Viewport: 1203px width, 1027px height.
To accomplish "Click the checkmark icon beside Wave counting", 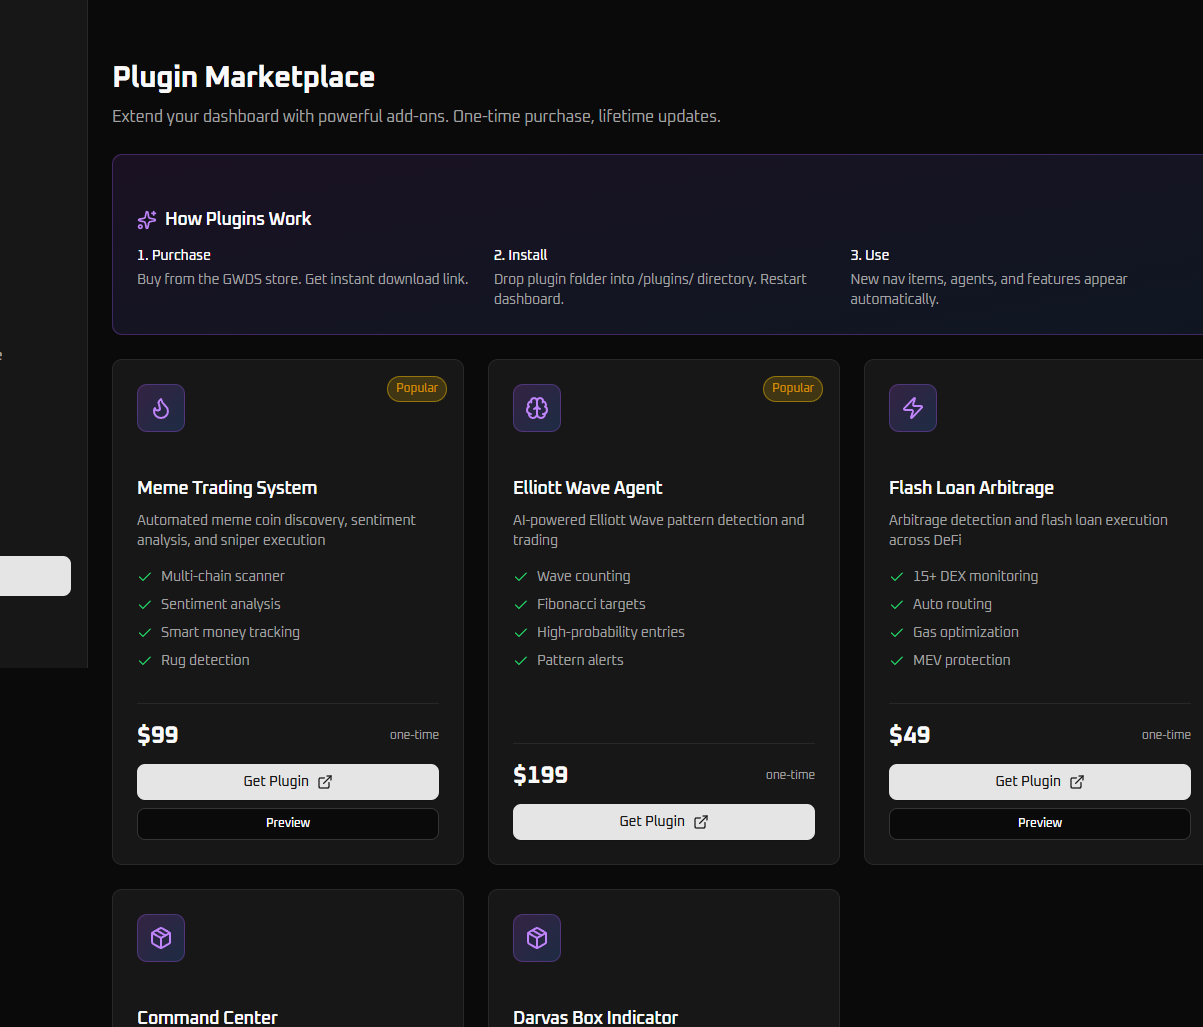I will [x=521, y=576].
